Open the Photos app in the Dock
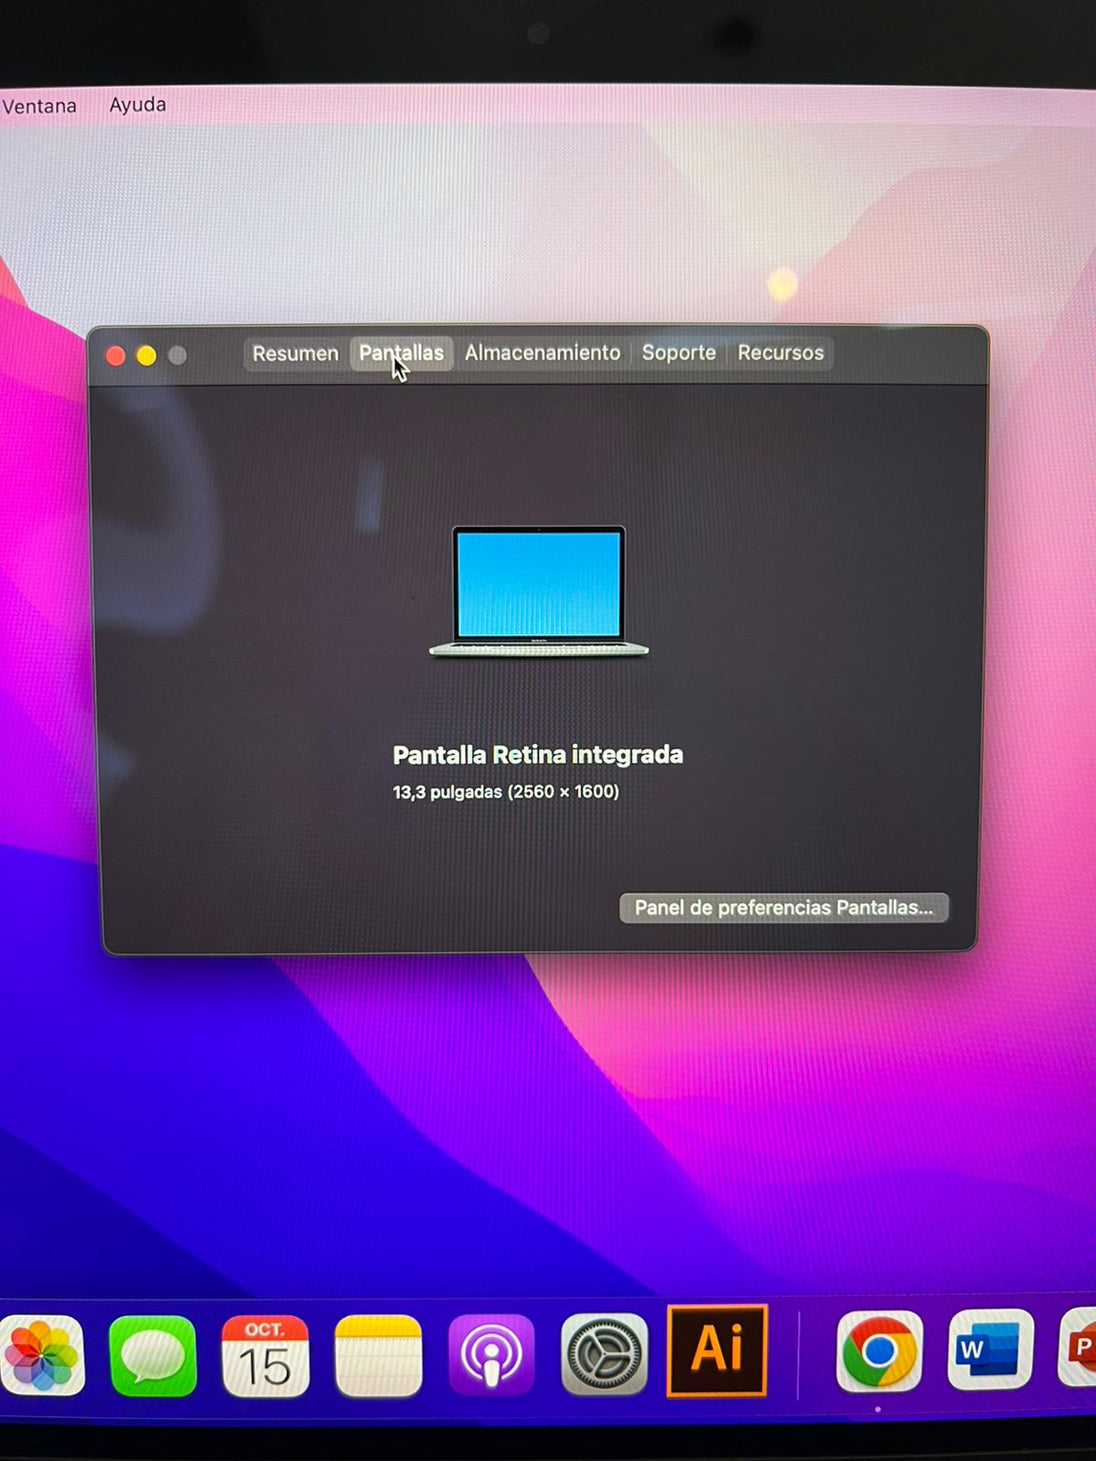 (x=42, y=1356)
